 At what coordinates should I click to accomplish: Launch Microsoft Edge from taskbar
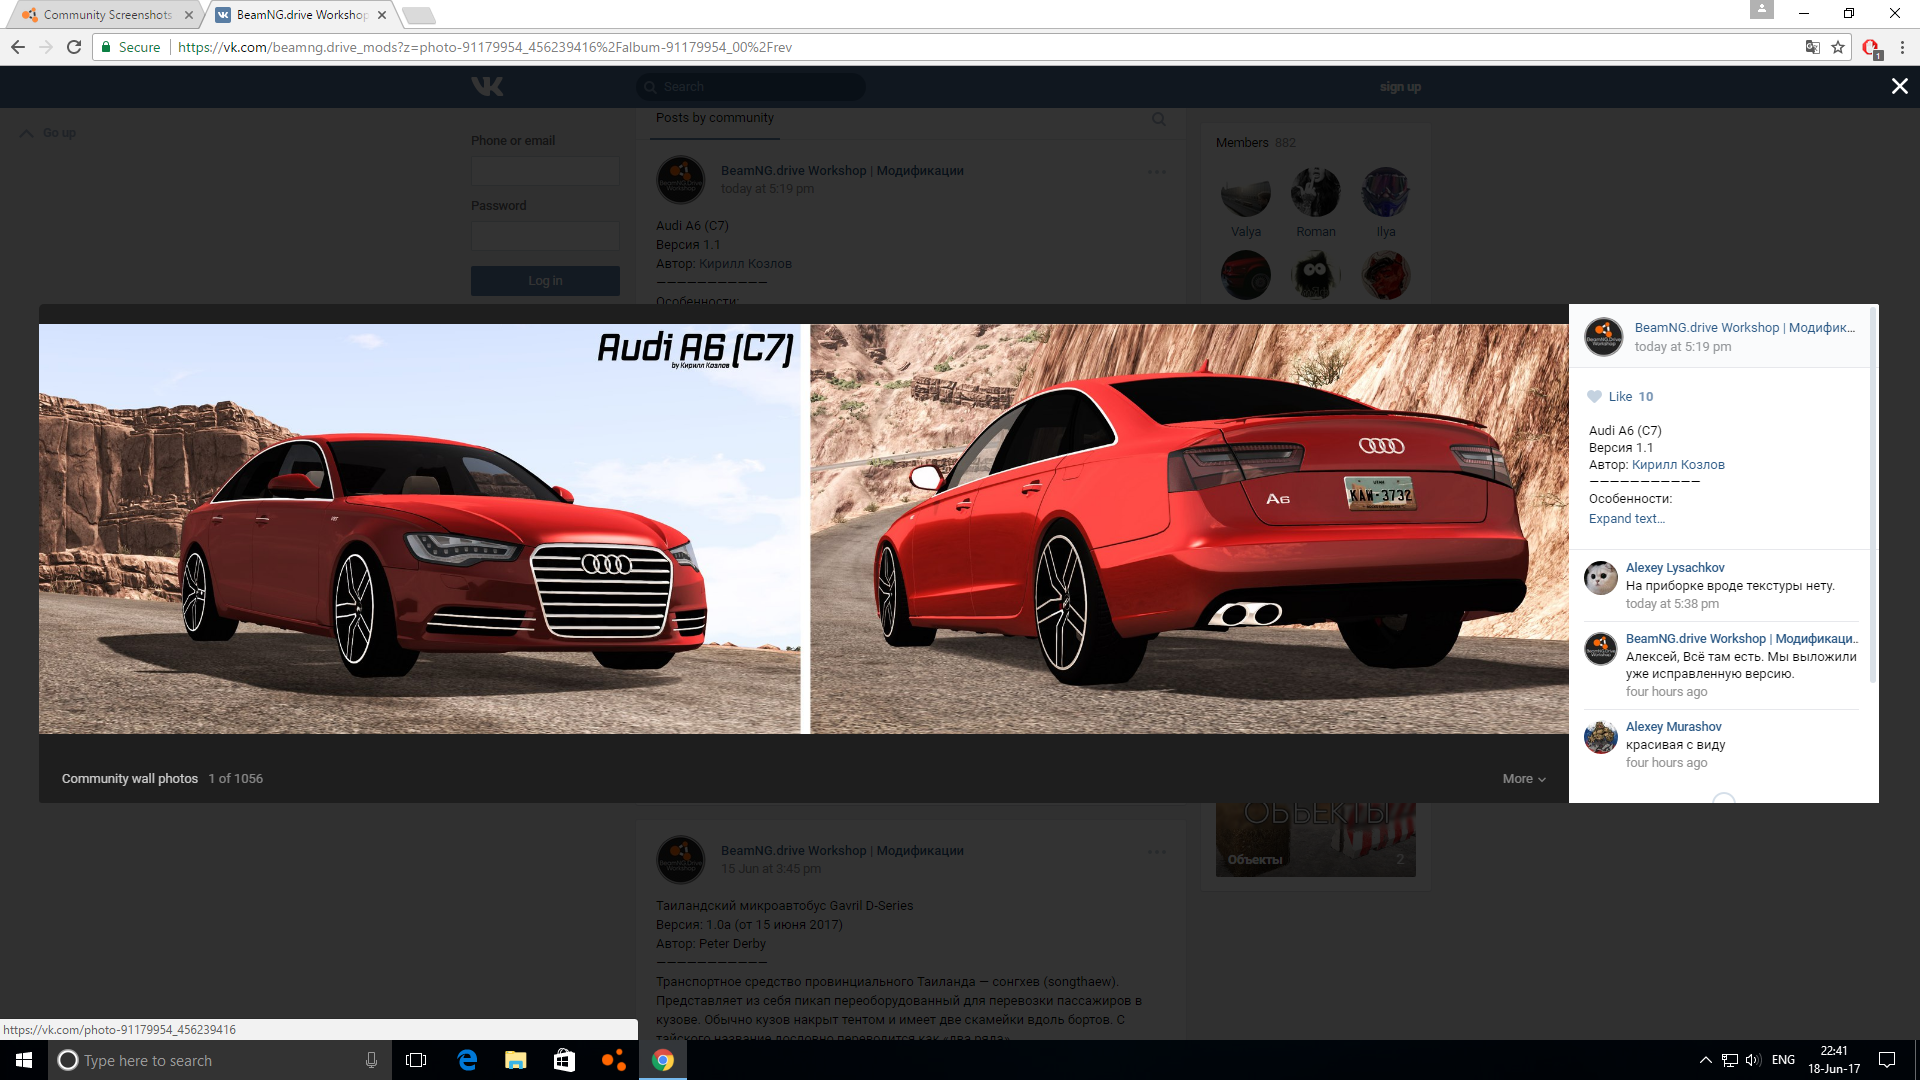pyautogui.click(x=467, y=1060)
